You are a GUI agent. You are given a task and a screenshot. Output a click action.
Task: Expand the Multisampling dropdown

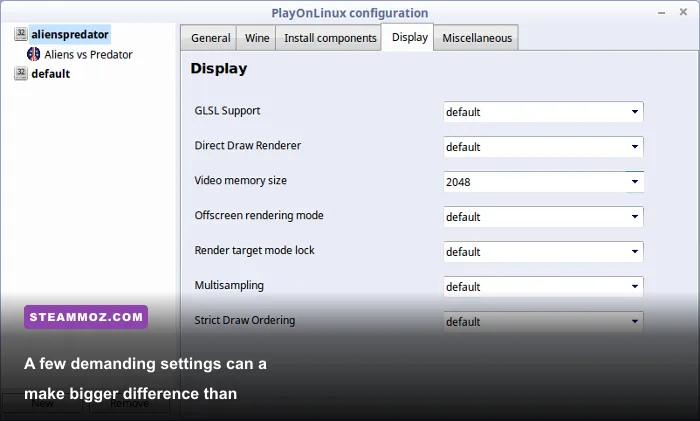[543, 287]
